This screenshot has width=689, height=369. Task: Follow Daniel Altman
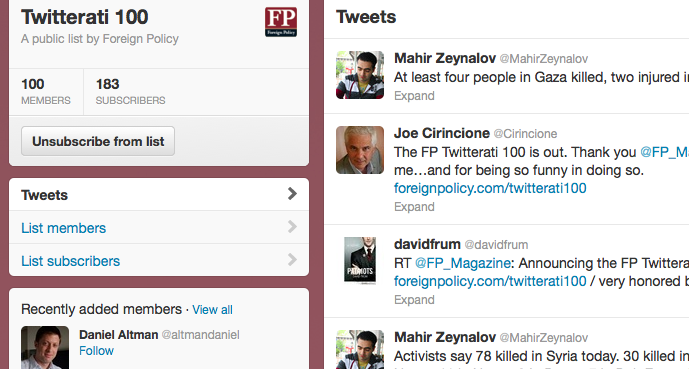coord(96,351)
